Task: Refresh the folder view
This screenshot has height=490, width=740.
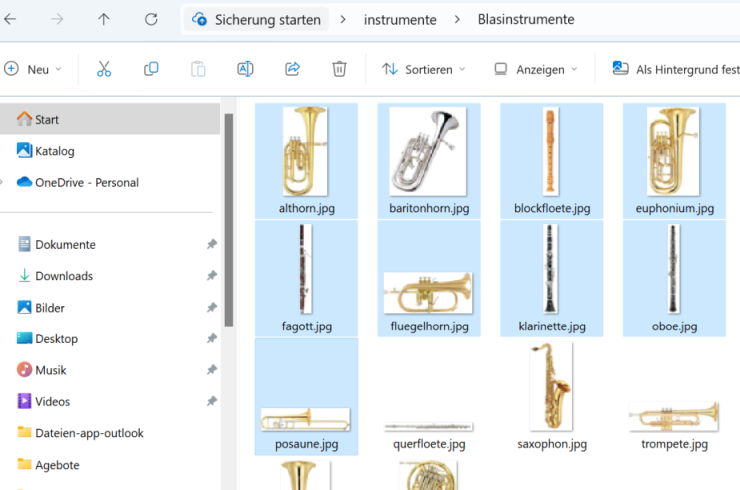Action: pyautogui.click(x=151, y=19)
